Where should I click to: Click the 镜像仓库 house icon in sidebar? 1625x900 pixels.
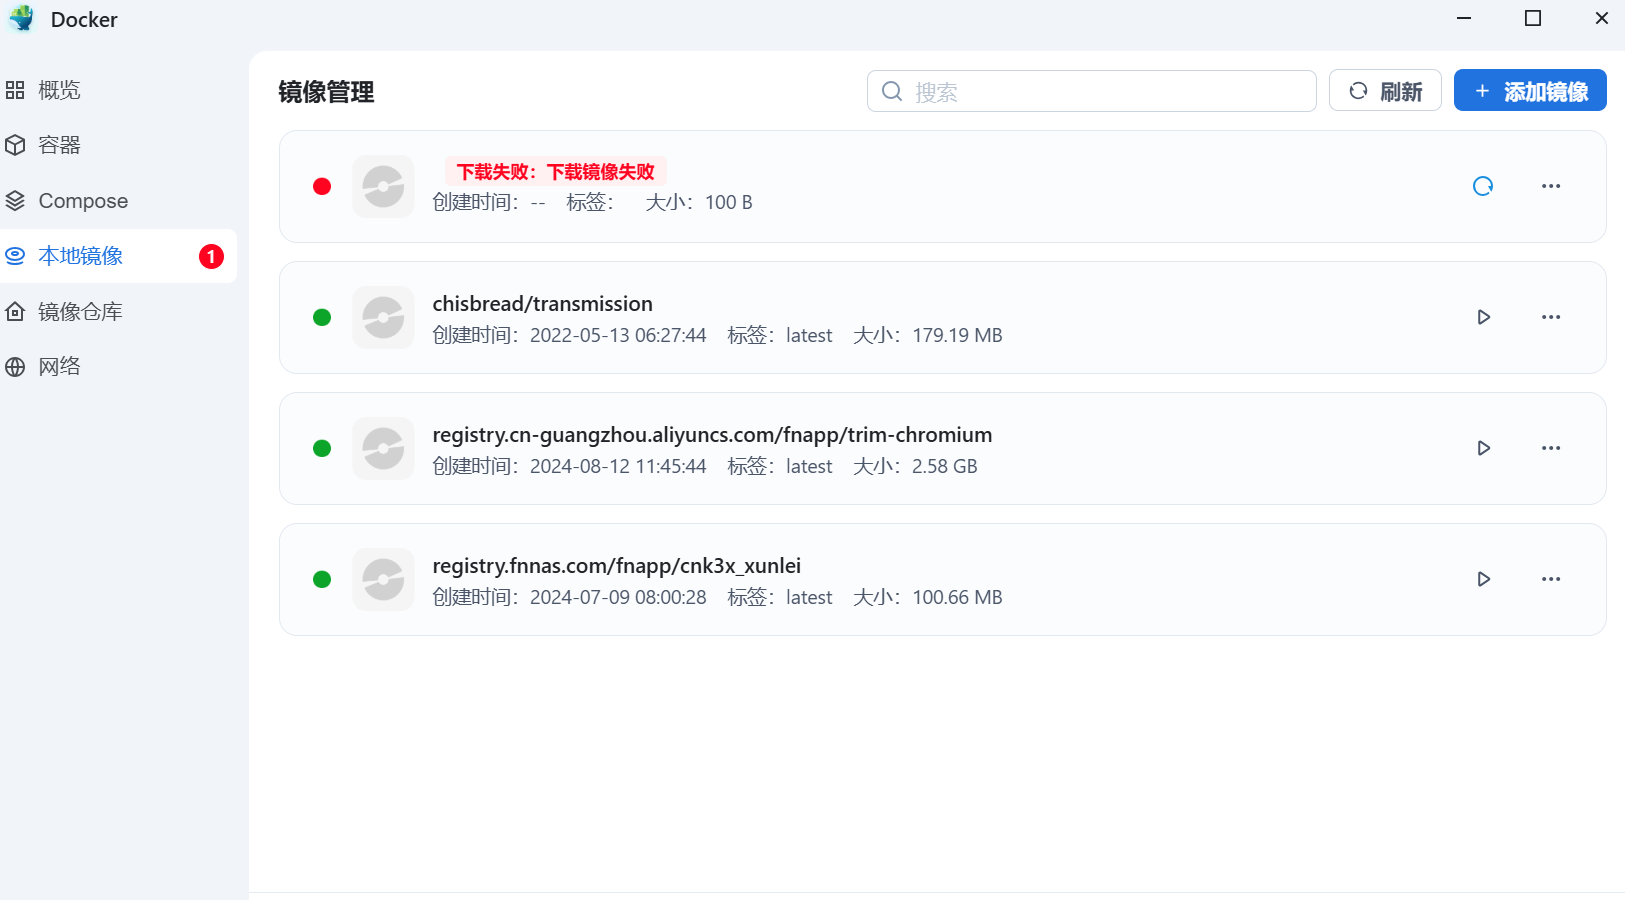click(x=15, y=312)
